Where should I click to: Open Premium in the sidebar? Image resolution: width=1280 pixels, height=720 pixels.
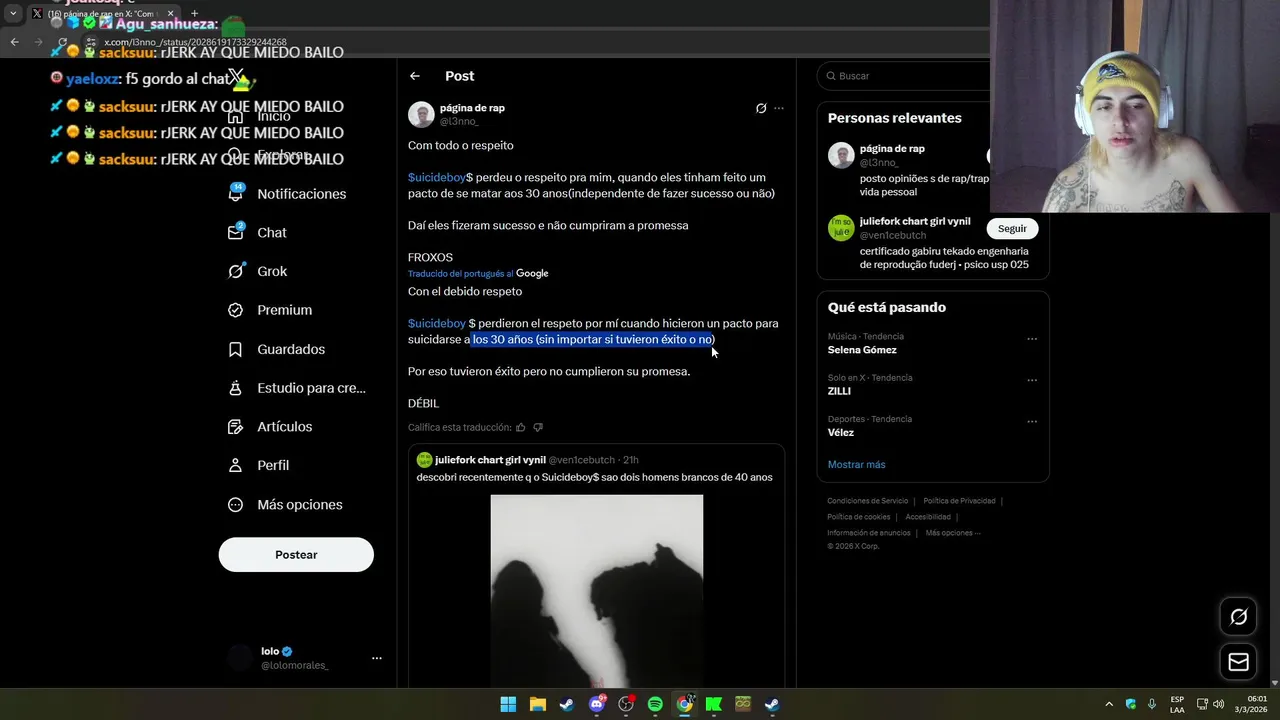pyautogui.click(x=270, y=310)
